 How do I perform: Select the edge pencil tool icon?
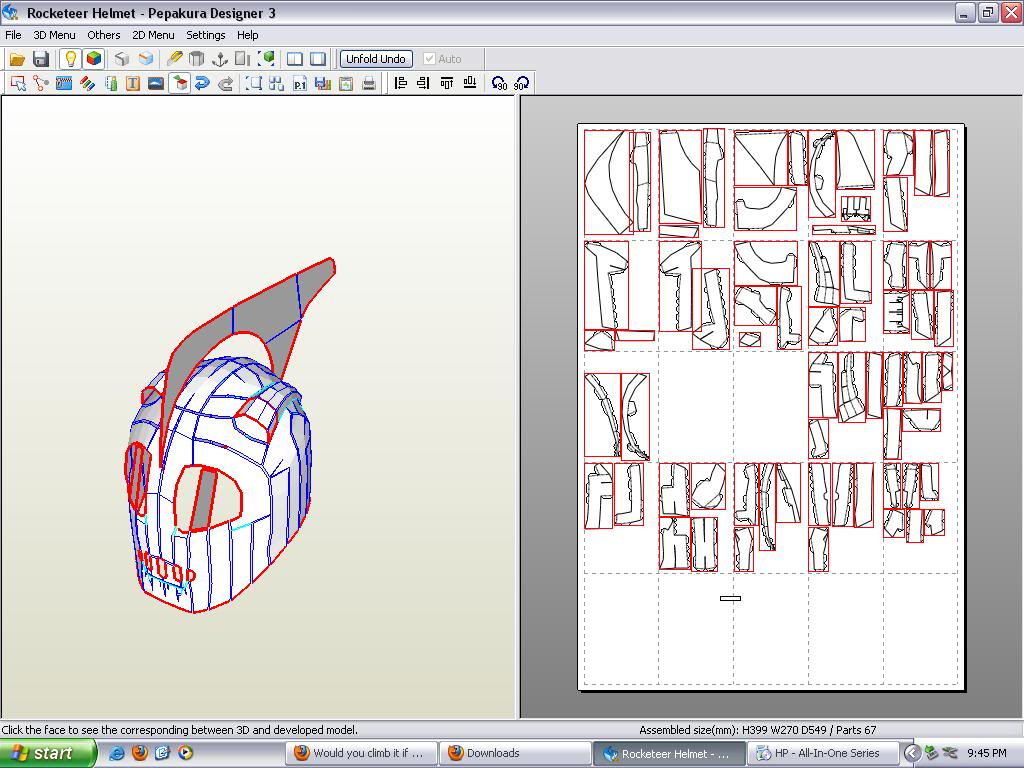[174, 59]
